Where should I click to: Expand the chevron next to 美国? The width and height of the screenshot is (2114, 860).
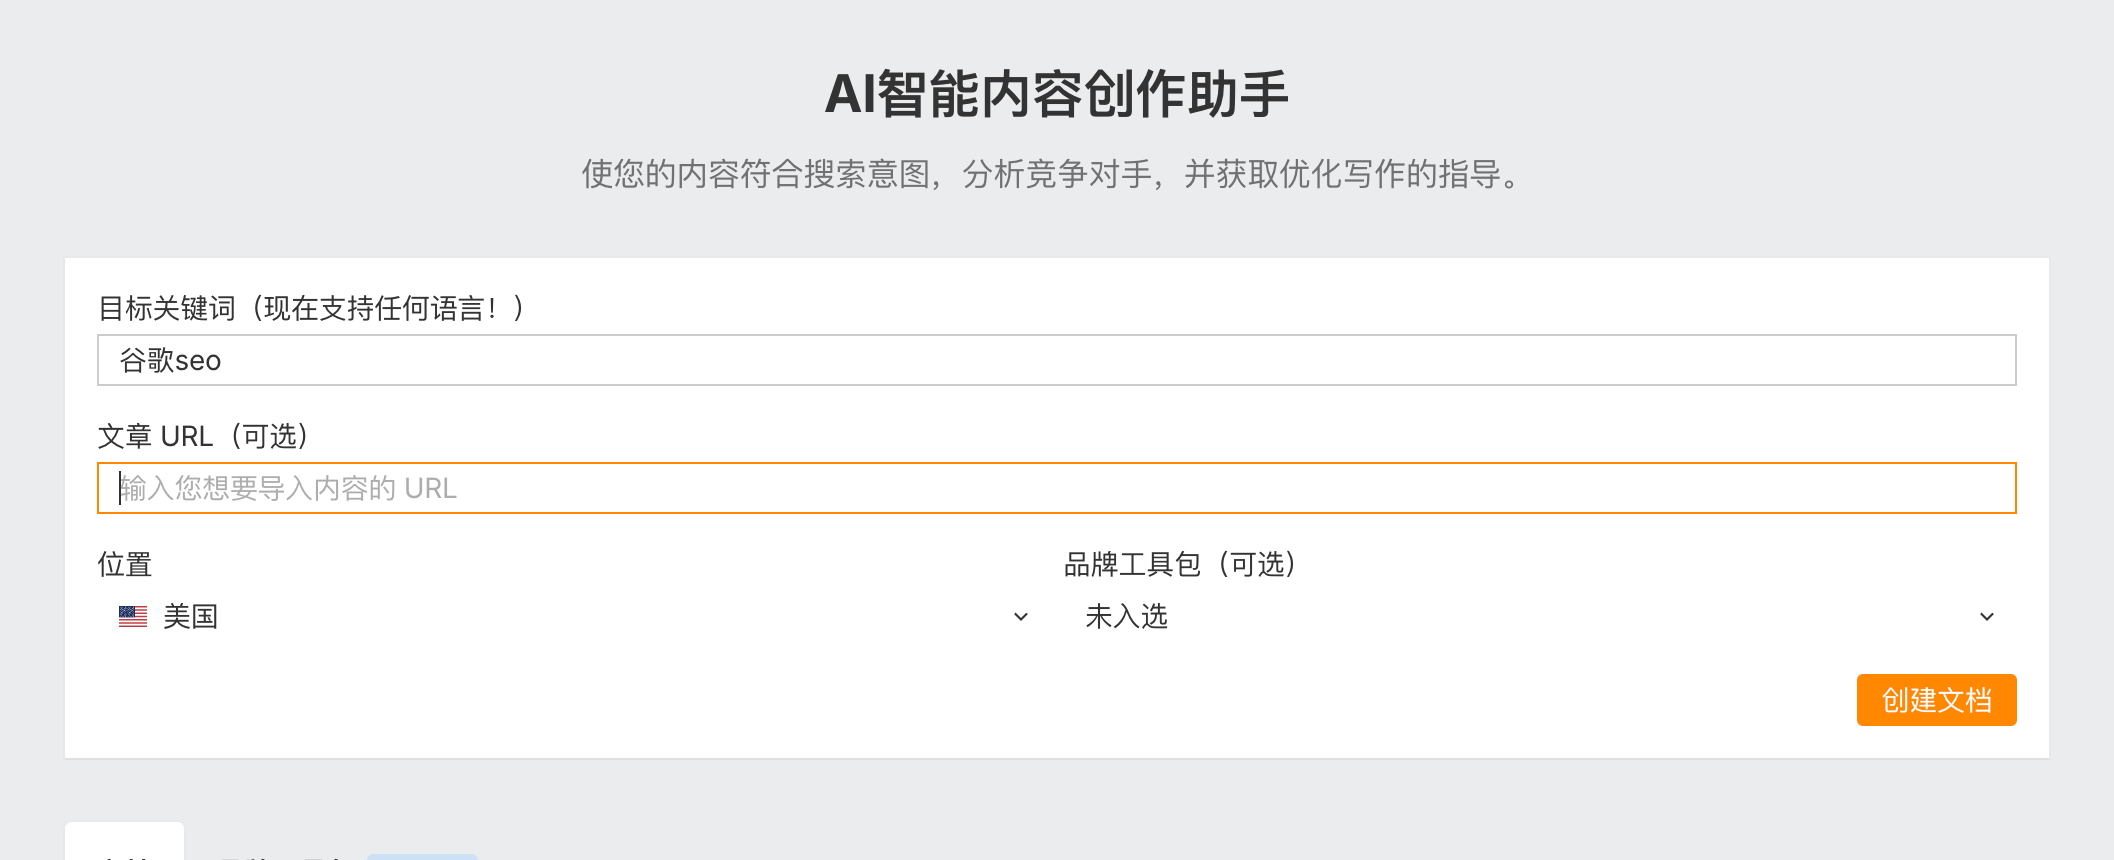tap(1019, 617)
